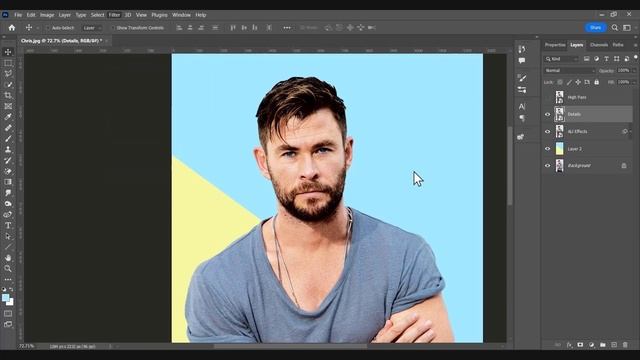Select the Chris.jpg document tab
Image resolution: width=640 pixels, height=360 pixels.
(x=62, y=41)
